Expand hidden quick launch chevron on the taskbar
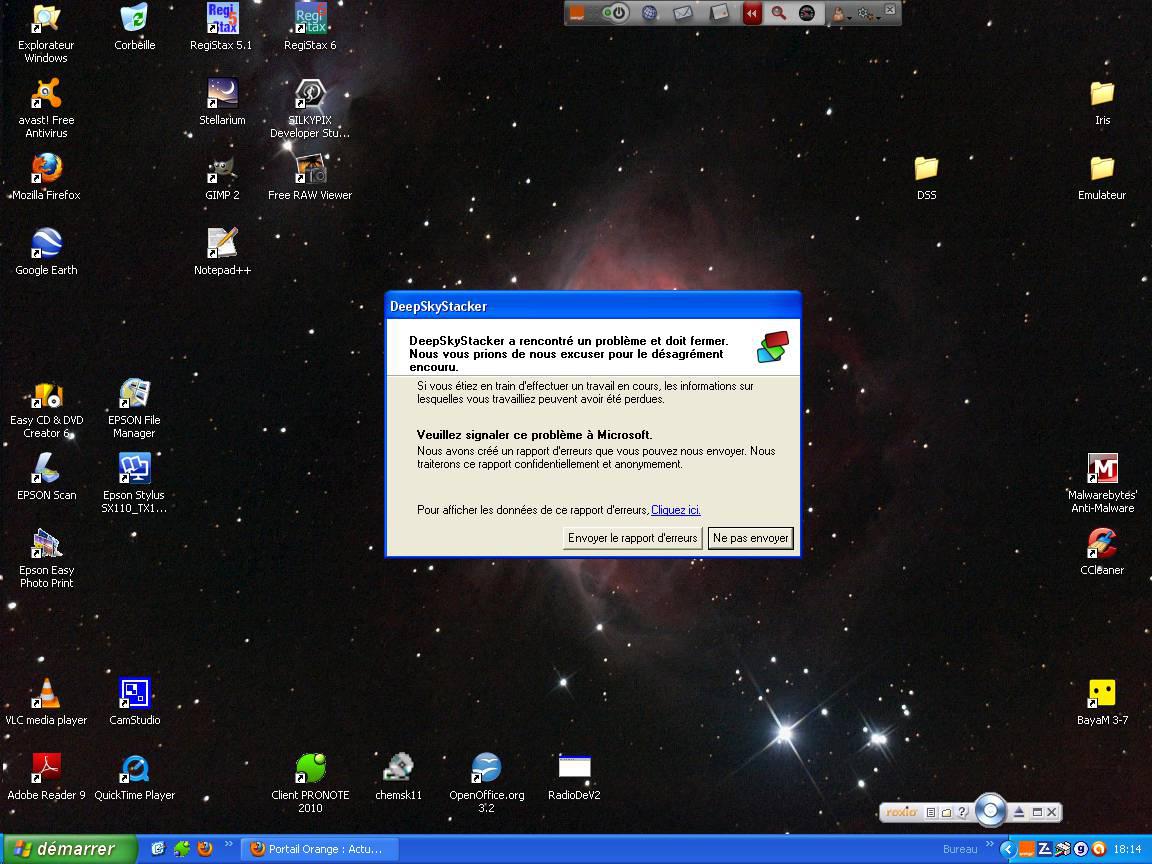1152x864 pixels. coord(228,843)
